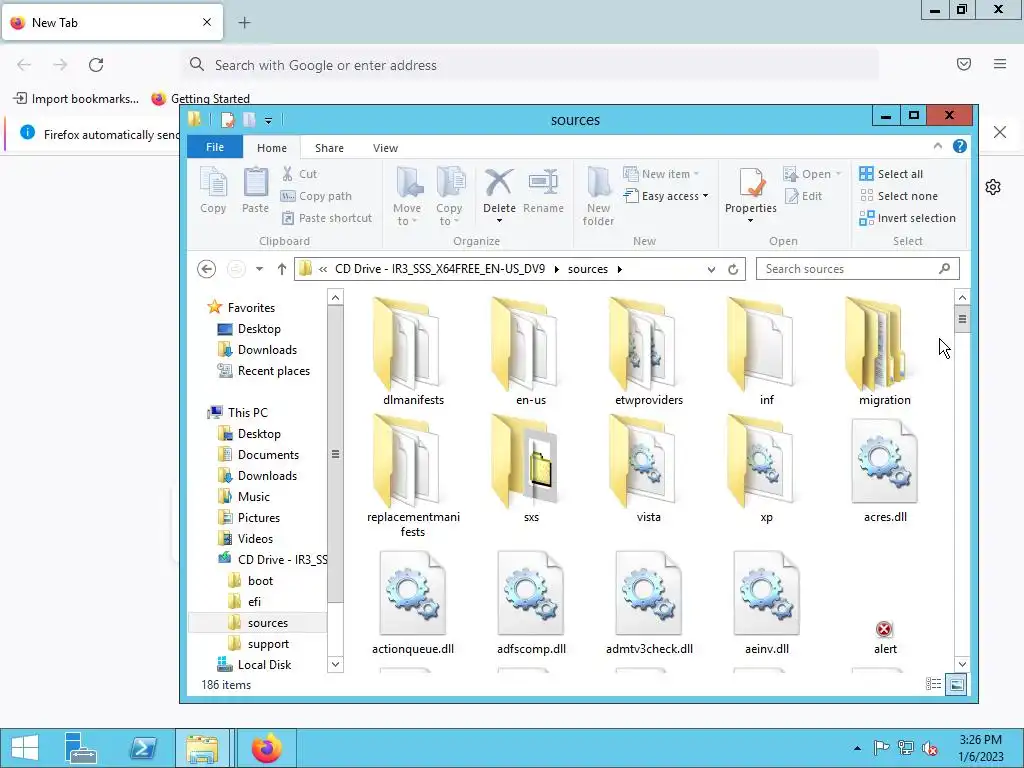Expand breadcrumb arrow after sources
The image size is (1024, 768).
pyautogui.click(x=619, y=269)
